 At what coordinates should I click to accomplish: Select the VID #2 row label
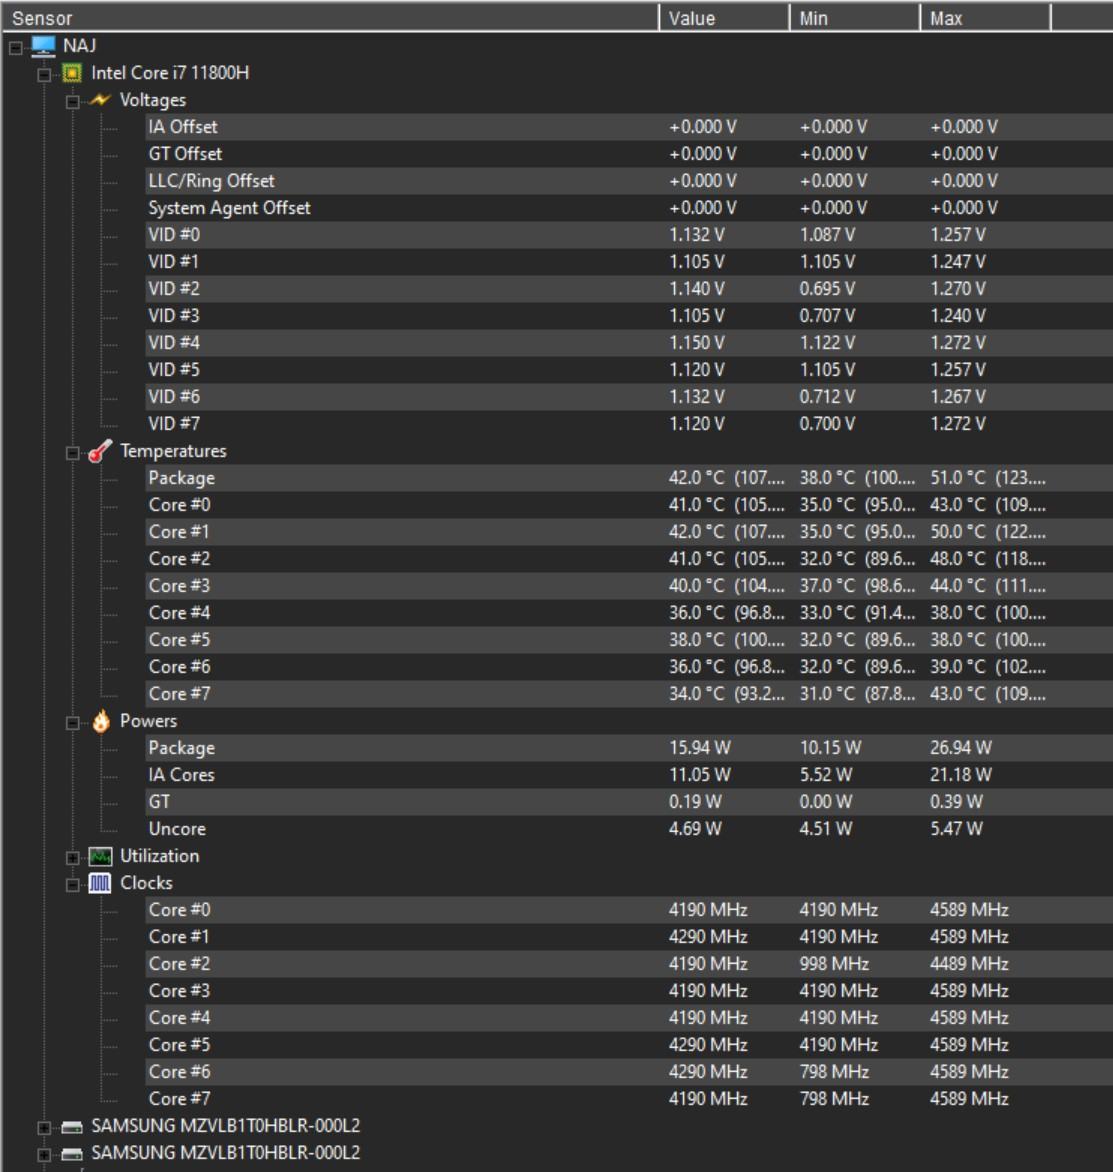tap(174, 289)
